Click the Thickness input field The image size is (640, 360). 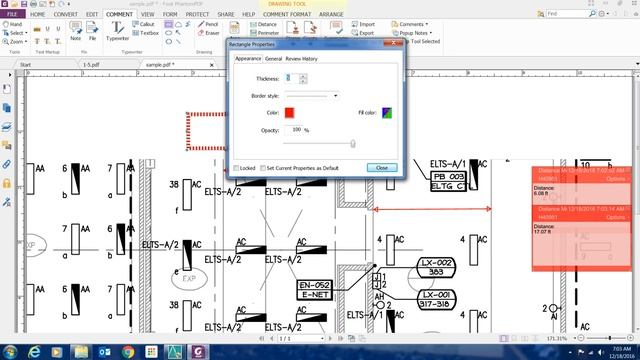(292, 78)
